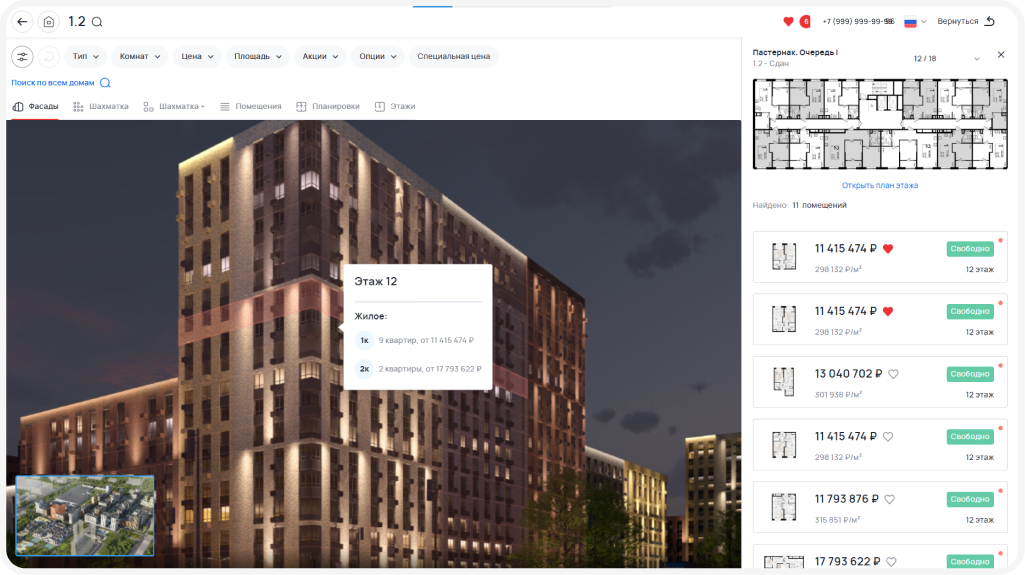Open the filter settings sliders icon
This screenshot has height=575, width=1025.
tap(22, 57)
